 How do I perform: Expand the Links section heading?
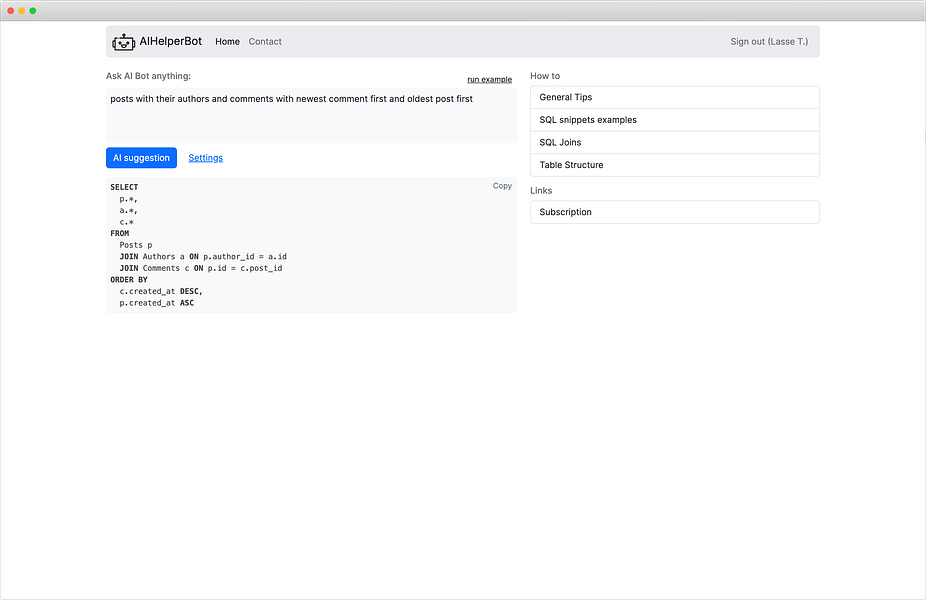click(x=540, y=190)
